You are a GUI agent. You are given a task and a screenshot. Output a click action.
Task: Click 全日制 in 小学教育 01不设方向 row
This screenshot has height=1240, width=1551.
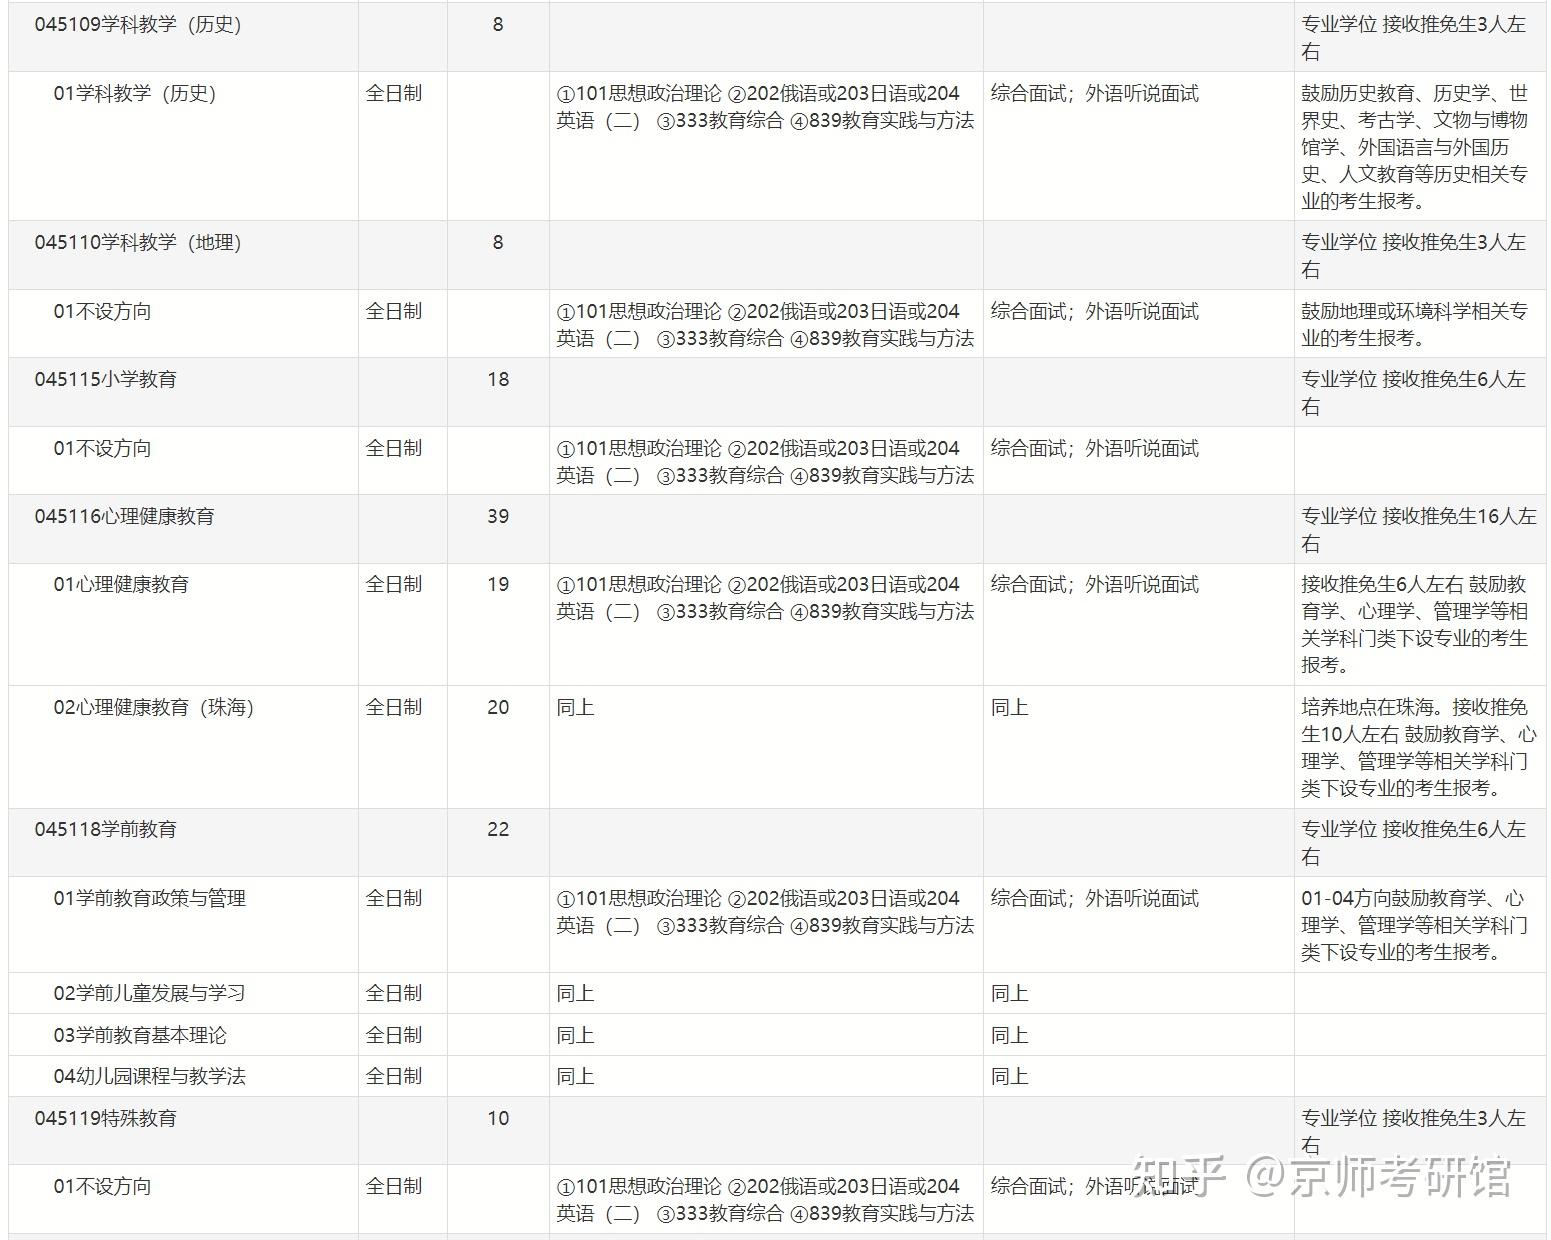click(x=394, y=449)
